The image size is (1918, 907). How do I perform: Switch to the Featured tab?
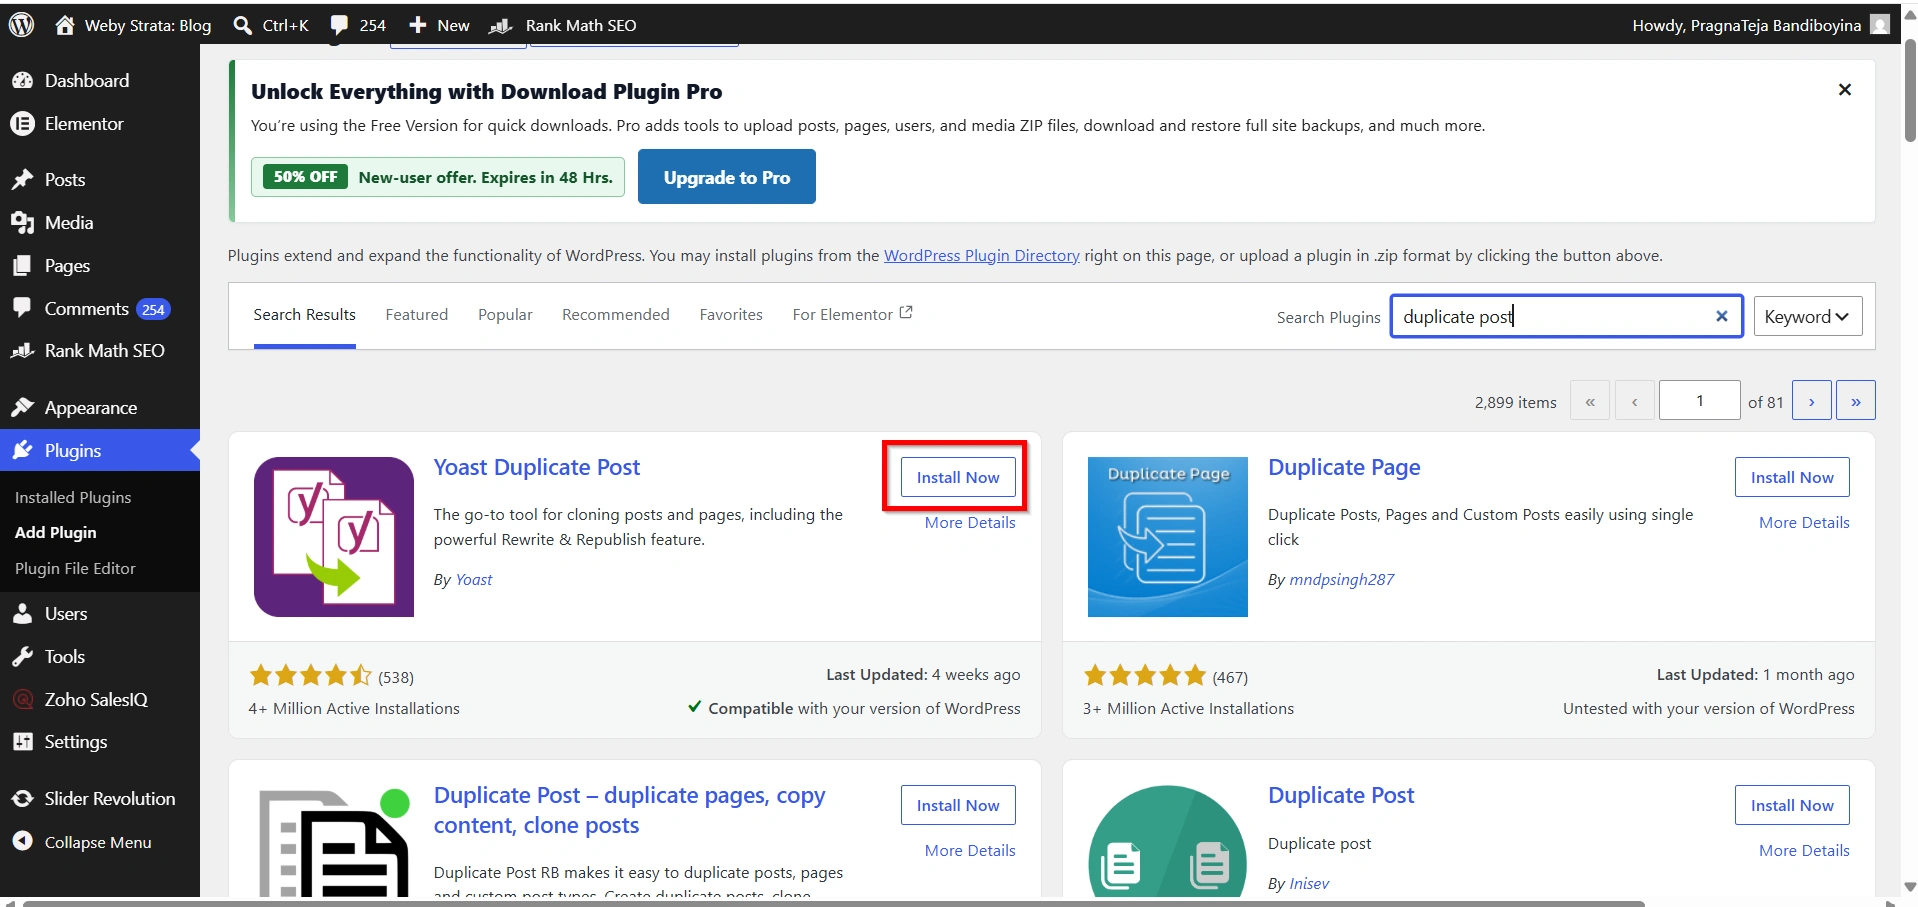(417, 314)
